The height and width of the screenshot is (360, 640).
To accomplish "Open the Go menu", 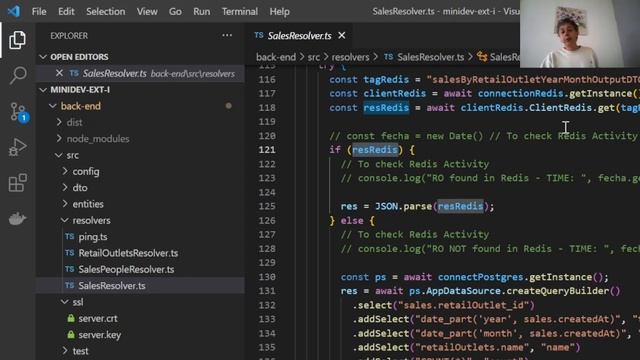I will (175, 11).
